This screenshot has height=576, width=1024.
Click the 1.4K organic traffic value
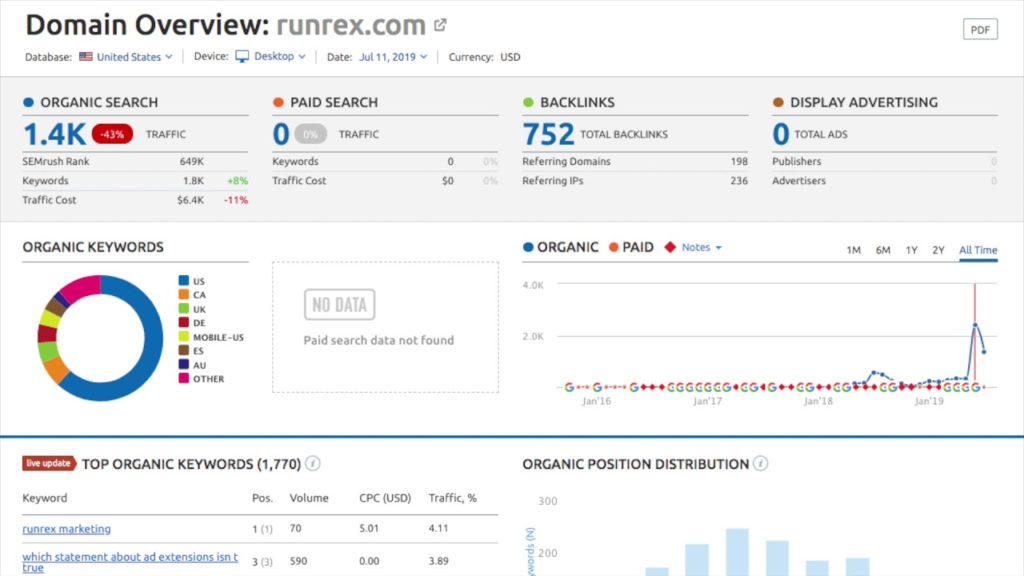55,135
